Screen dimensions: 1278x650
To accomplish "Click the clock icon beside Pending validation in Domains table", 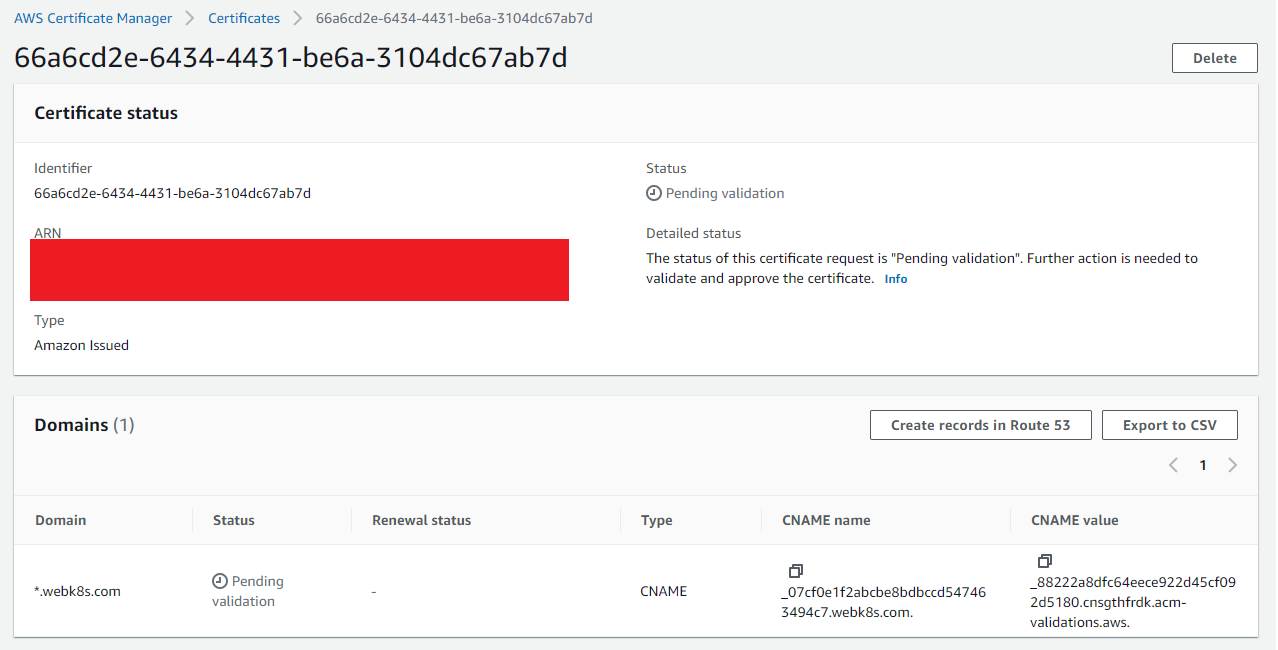I will pos(217,580).
